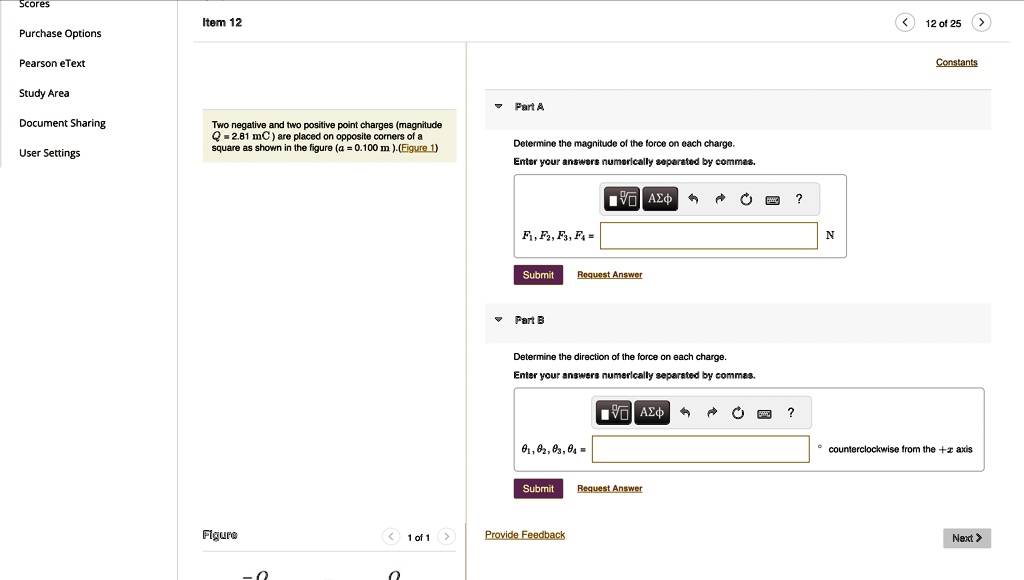Open the Provide Feedback link
Image resolution: width=1024 pixels, height=580 pixels.
(524, 534)
